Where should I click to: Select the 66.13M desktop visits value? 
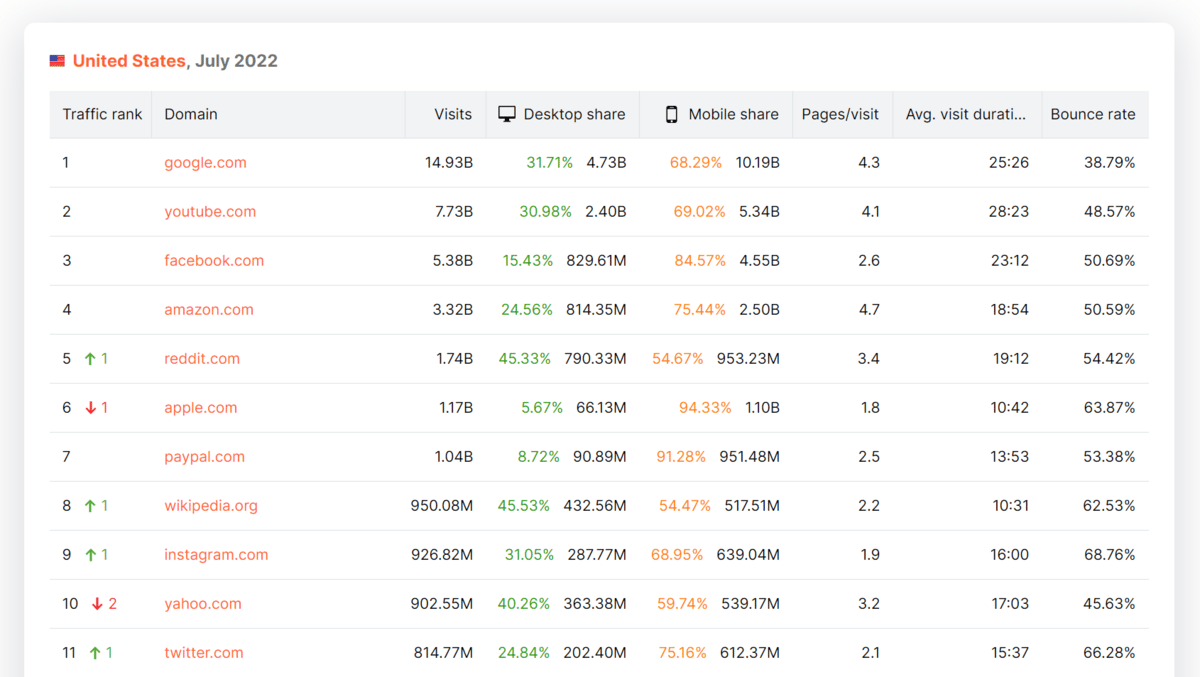click(601, 407)
